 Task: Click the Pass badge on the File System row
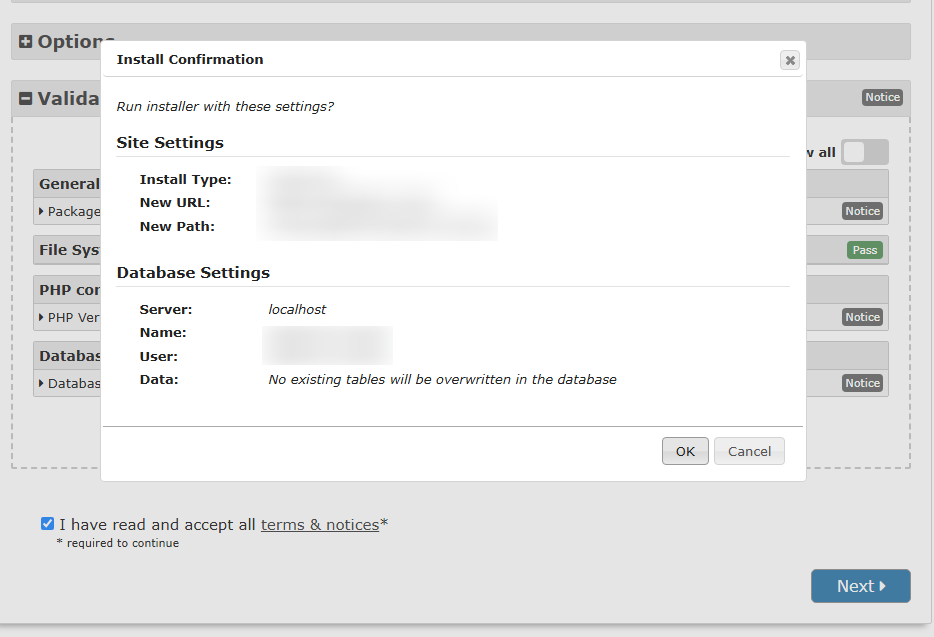865,250
